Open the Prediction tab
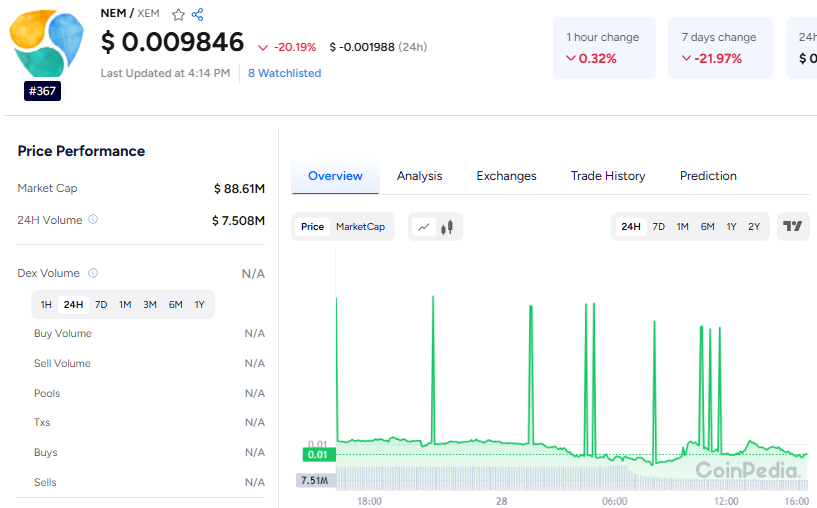The width and height of the screenshot is (817, 508). click(708, 176)
